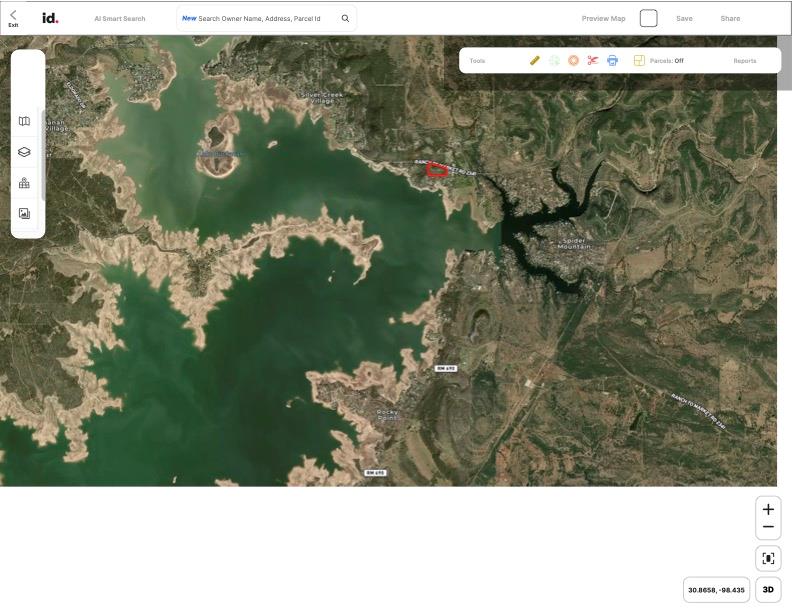Click the Ranch to Market Rd 2341 label at lower right

point(699,411)
